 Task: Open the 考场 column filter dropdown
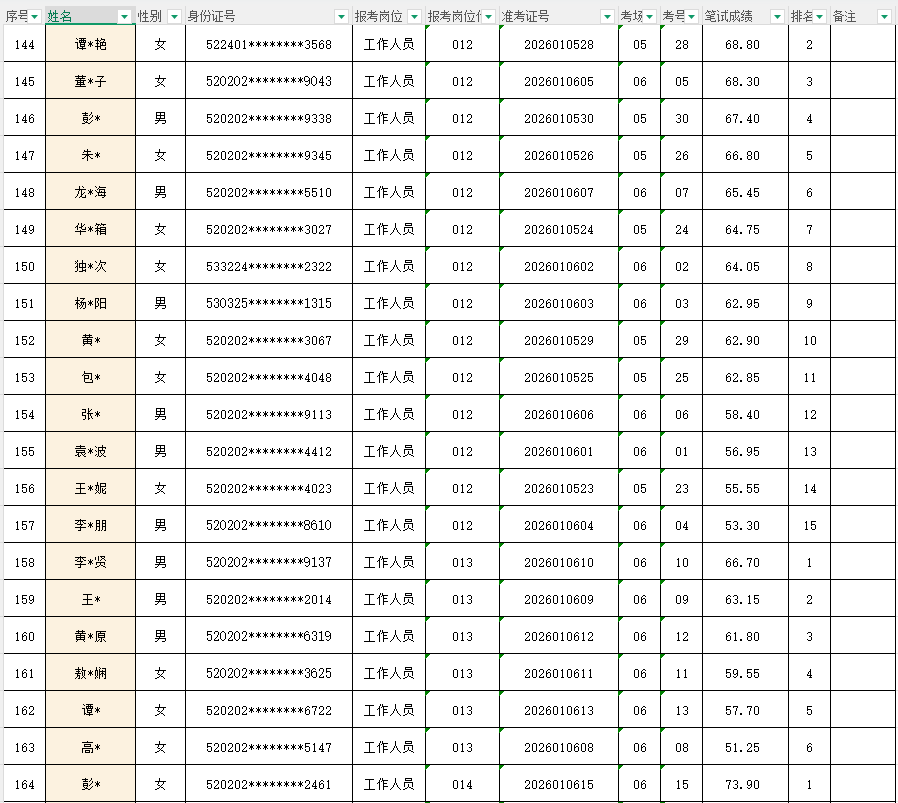coord(649,17)
